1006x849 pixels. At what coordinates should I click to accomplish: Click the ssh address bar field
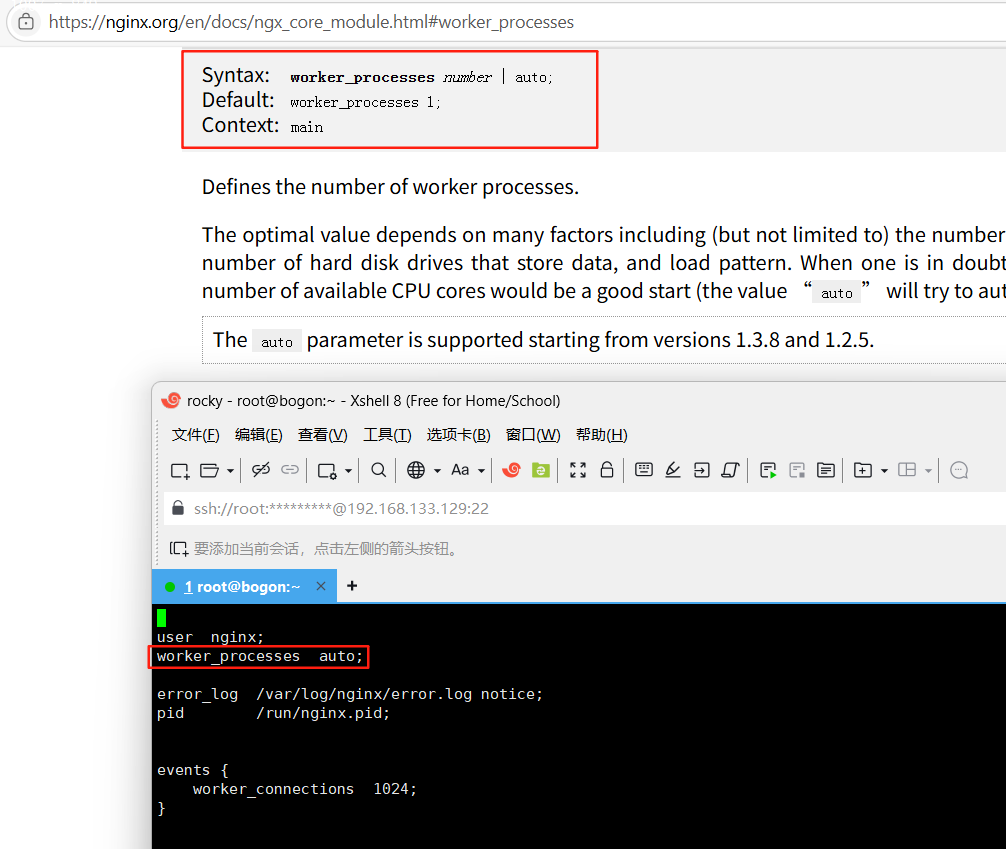pyautogui.click(x=587, y=509)
